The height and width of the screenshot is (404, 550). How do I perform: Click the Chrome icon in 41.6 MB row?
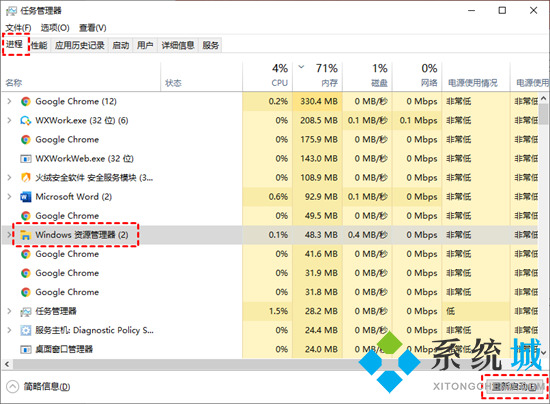[26, 254]
